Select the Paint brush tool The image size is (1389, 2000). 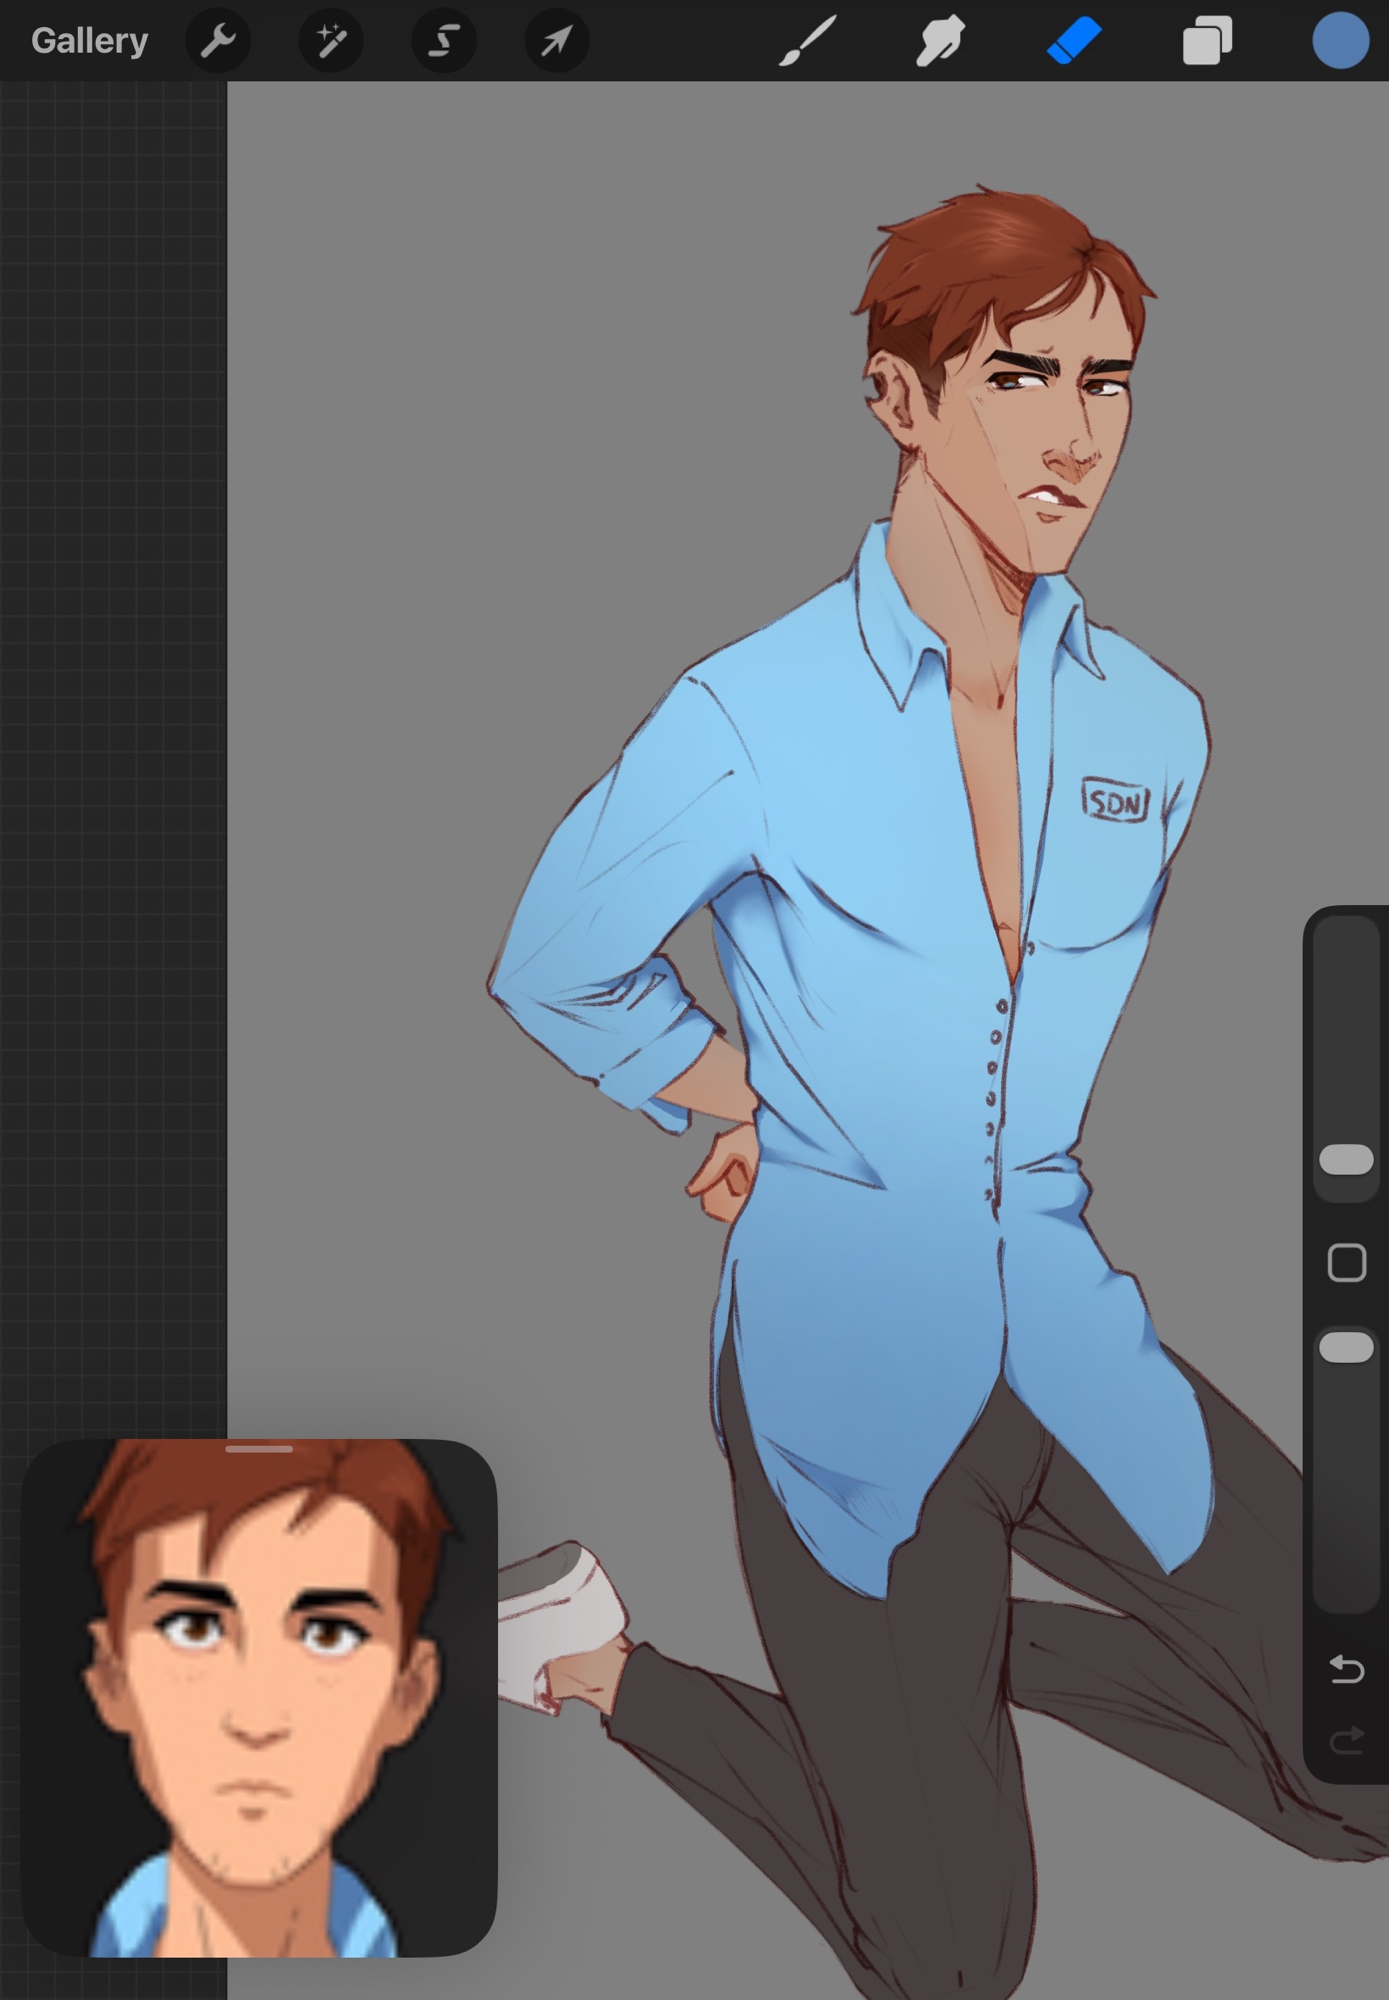pyautogui.click(x=807, y=41)
